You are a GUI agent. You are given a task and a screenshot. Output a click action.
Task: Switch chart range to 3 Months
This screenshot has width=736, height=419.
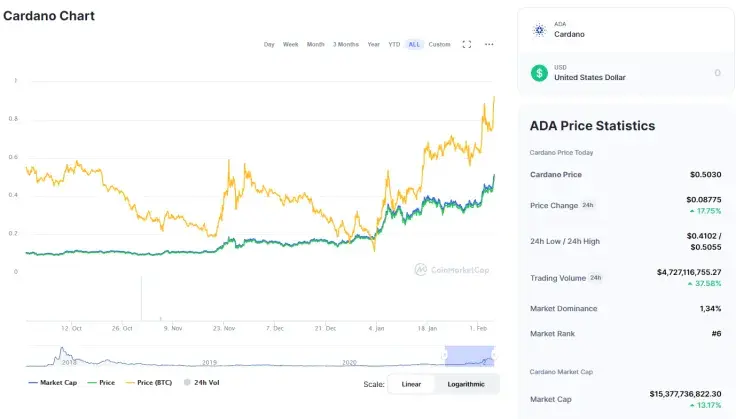pyautogui.click(x=346, y=44)
